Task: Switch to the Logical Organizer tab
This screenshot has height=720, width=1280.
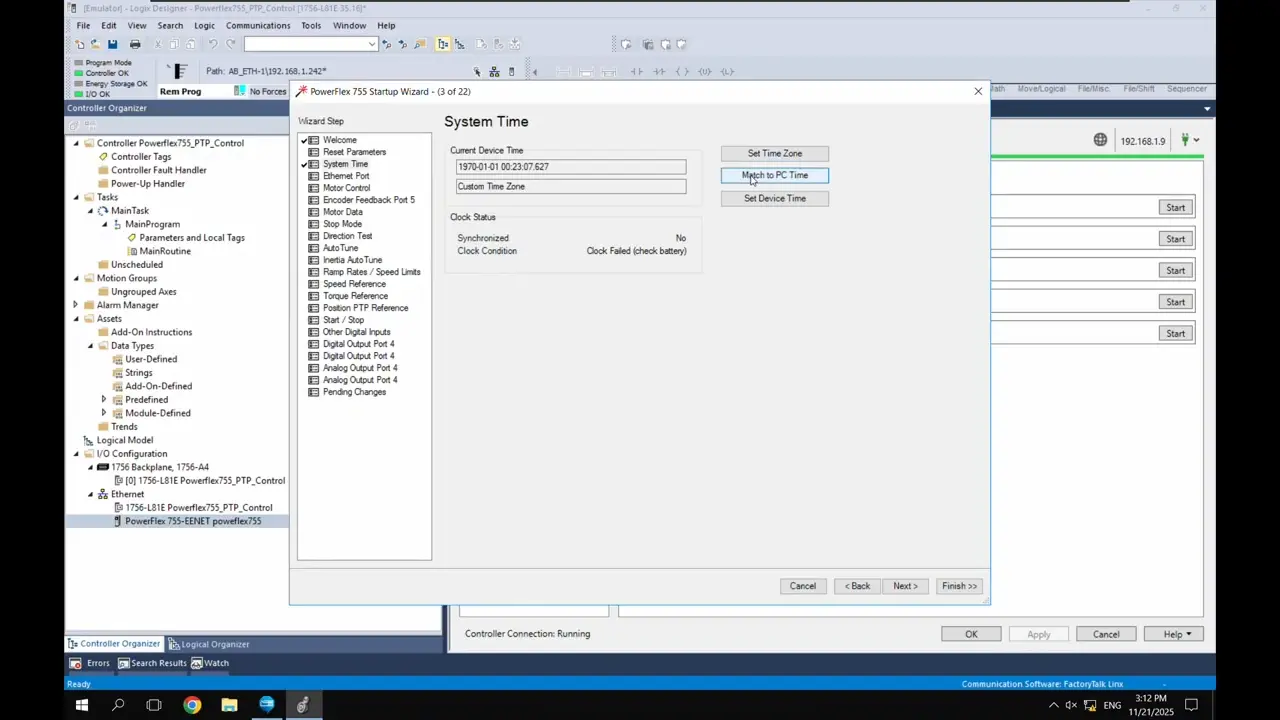Action: click(x=208, y=644)
